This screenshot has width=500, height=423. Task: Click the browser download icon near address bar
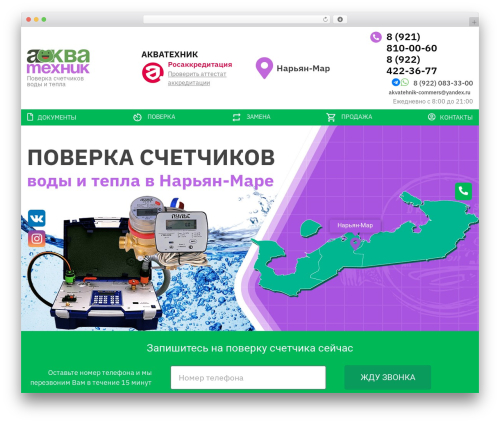[x=340, y=19]
